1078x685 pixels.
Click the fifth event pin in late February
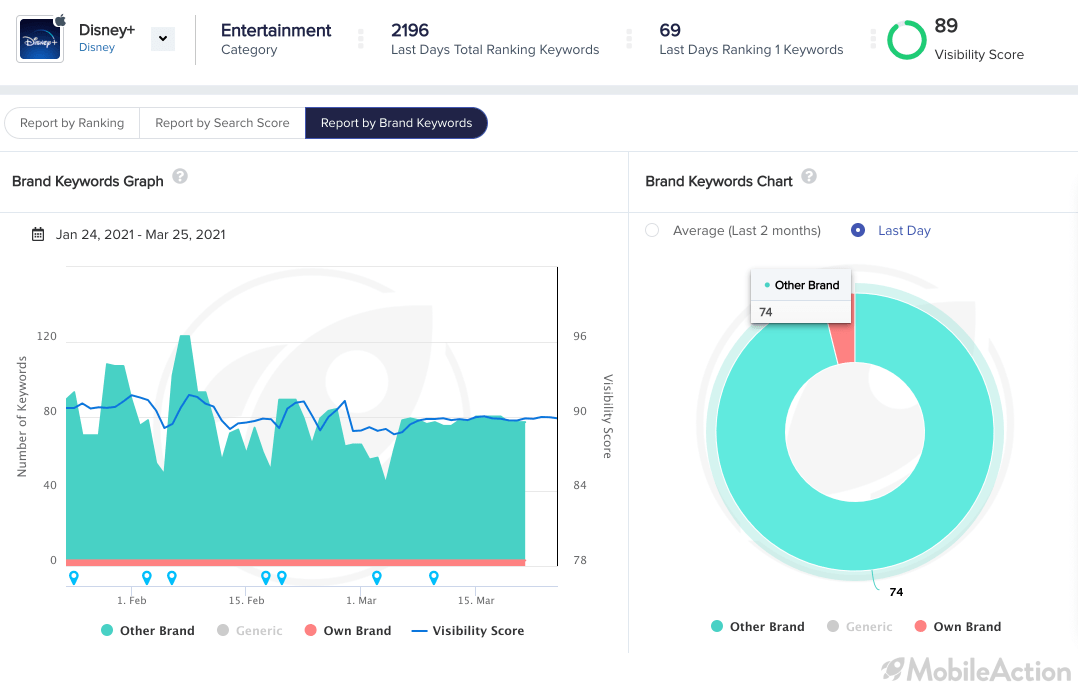click(x=282, y=577)
